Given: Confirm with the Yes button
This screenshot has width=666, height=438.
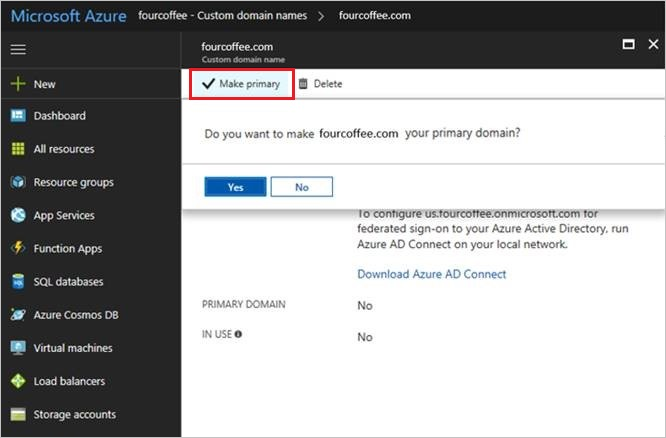Looking at the screenshot, I should [x=235, y=187].
